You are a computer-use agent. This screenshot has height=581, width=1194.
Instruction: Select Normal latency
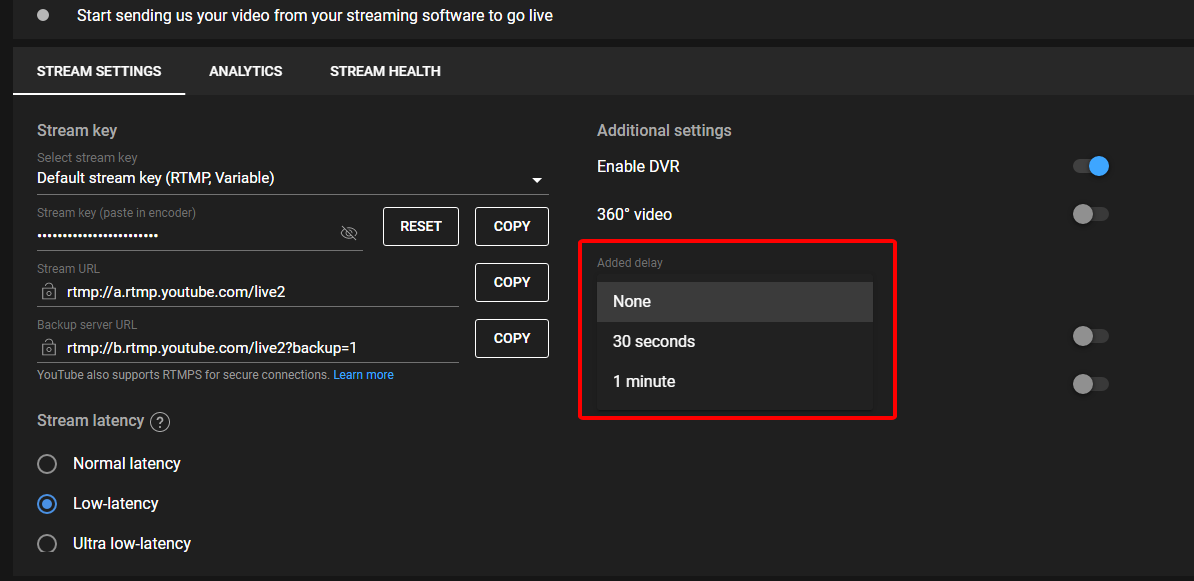(46, 463)
